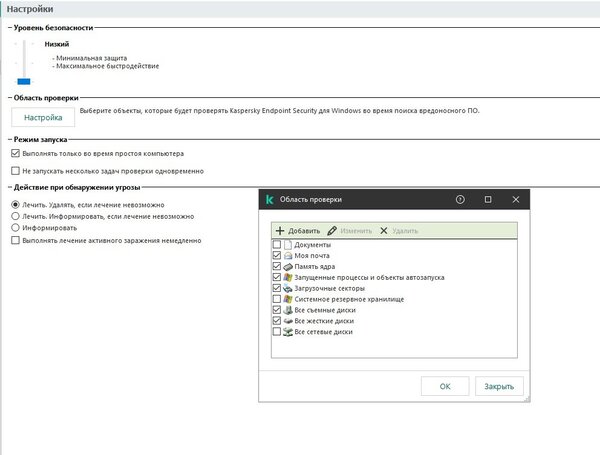This screenshot has width=600, height=455.
Task: Close the Область проверки dialog with X
Action: point(515,199)
